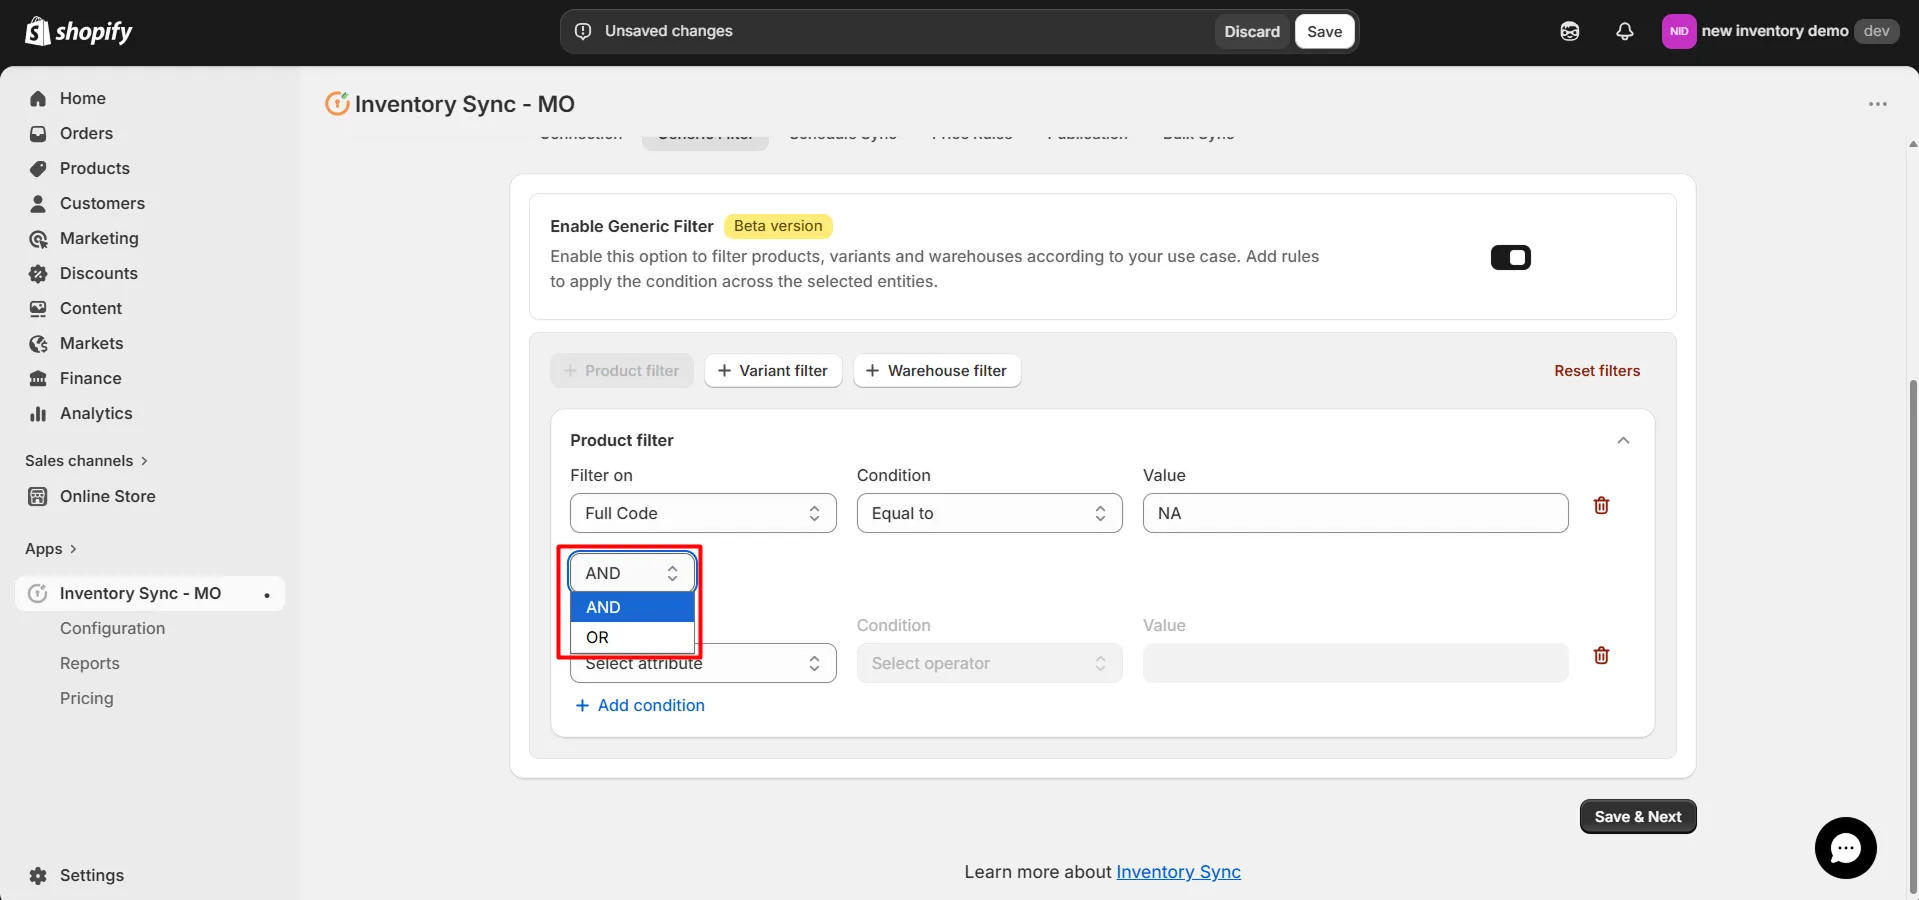Delete the NA condition row via trash icon

pyautogui.click(x=1601, y=506)
